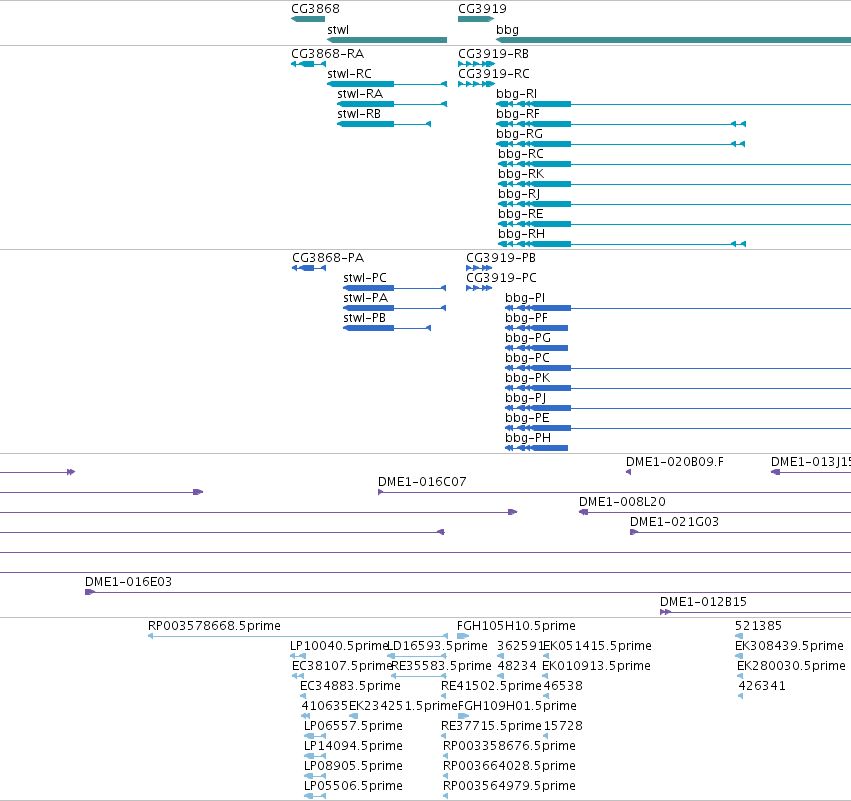Image resolution: width=851 pixels, height=801 pixels.
Task: Select the EC38107.5prime EST
Action: click(298, 676)
